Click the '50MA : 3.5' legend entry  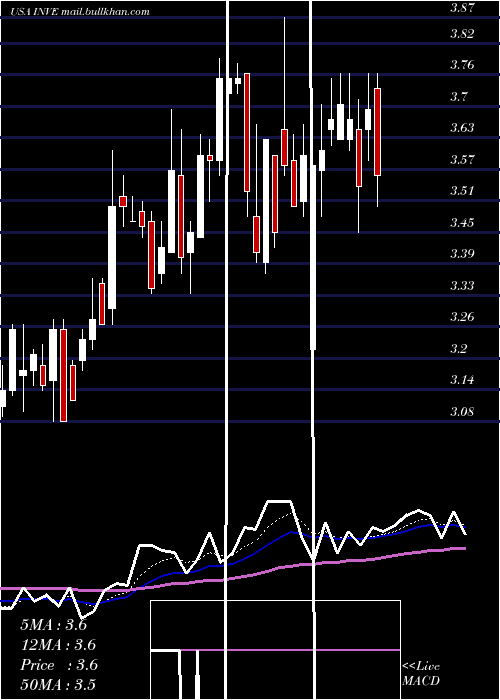58,684
